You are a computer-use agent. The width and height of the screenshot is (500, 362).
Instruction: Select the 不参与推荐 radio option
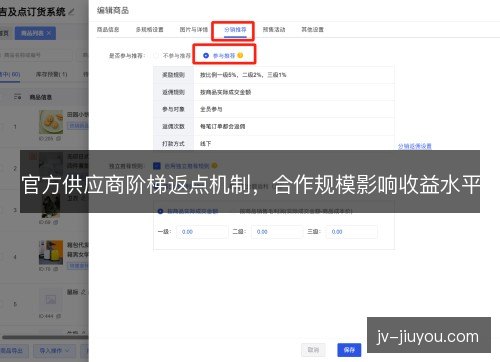[156, 55]
